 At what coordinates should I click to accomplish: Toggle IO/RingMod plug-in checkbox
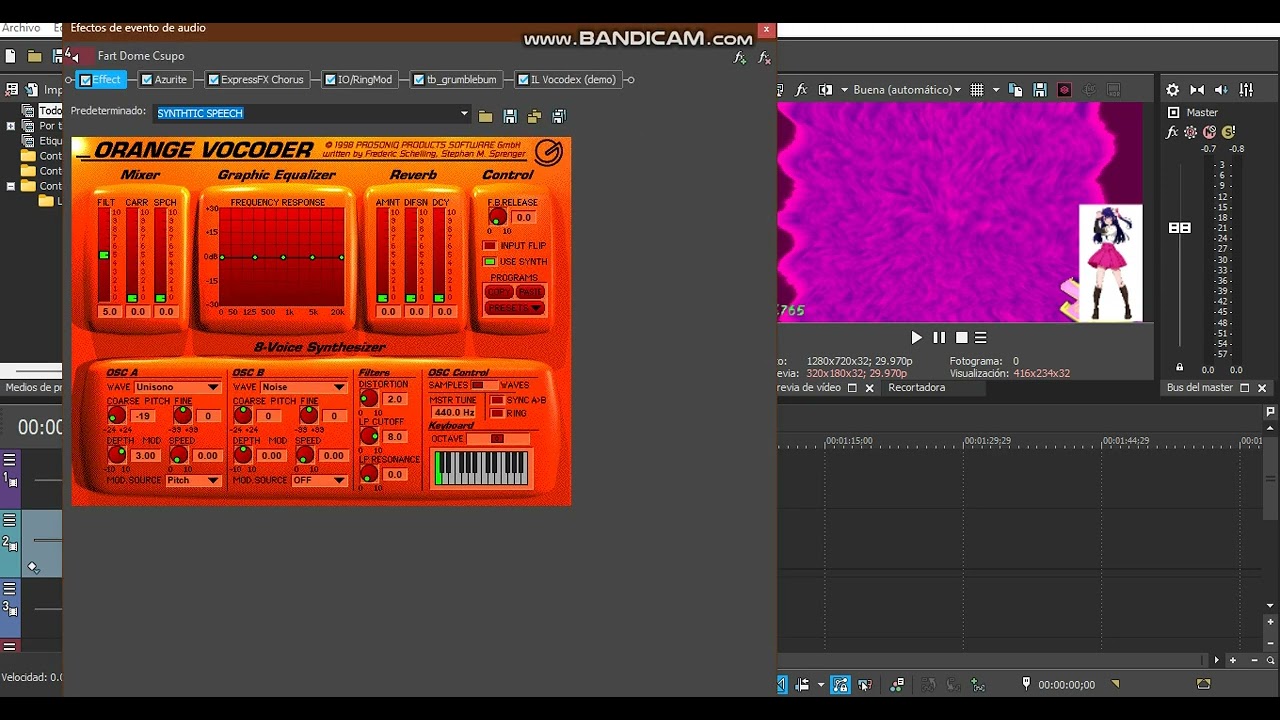click(330, 80)
